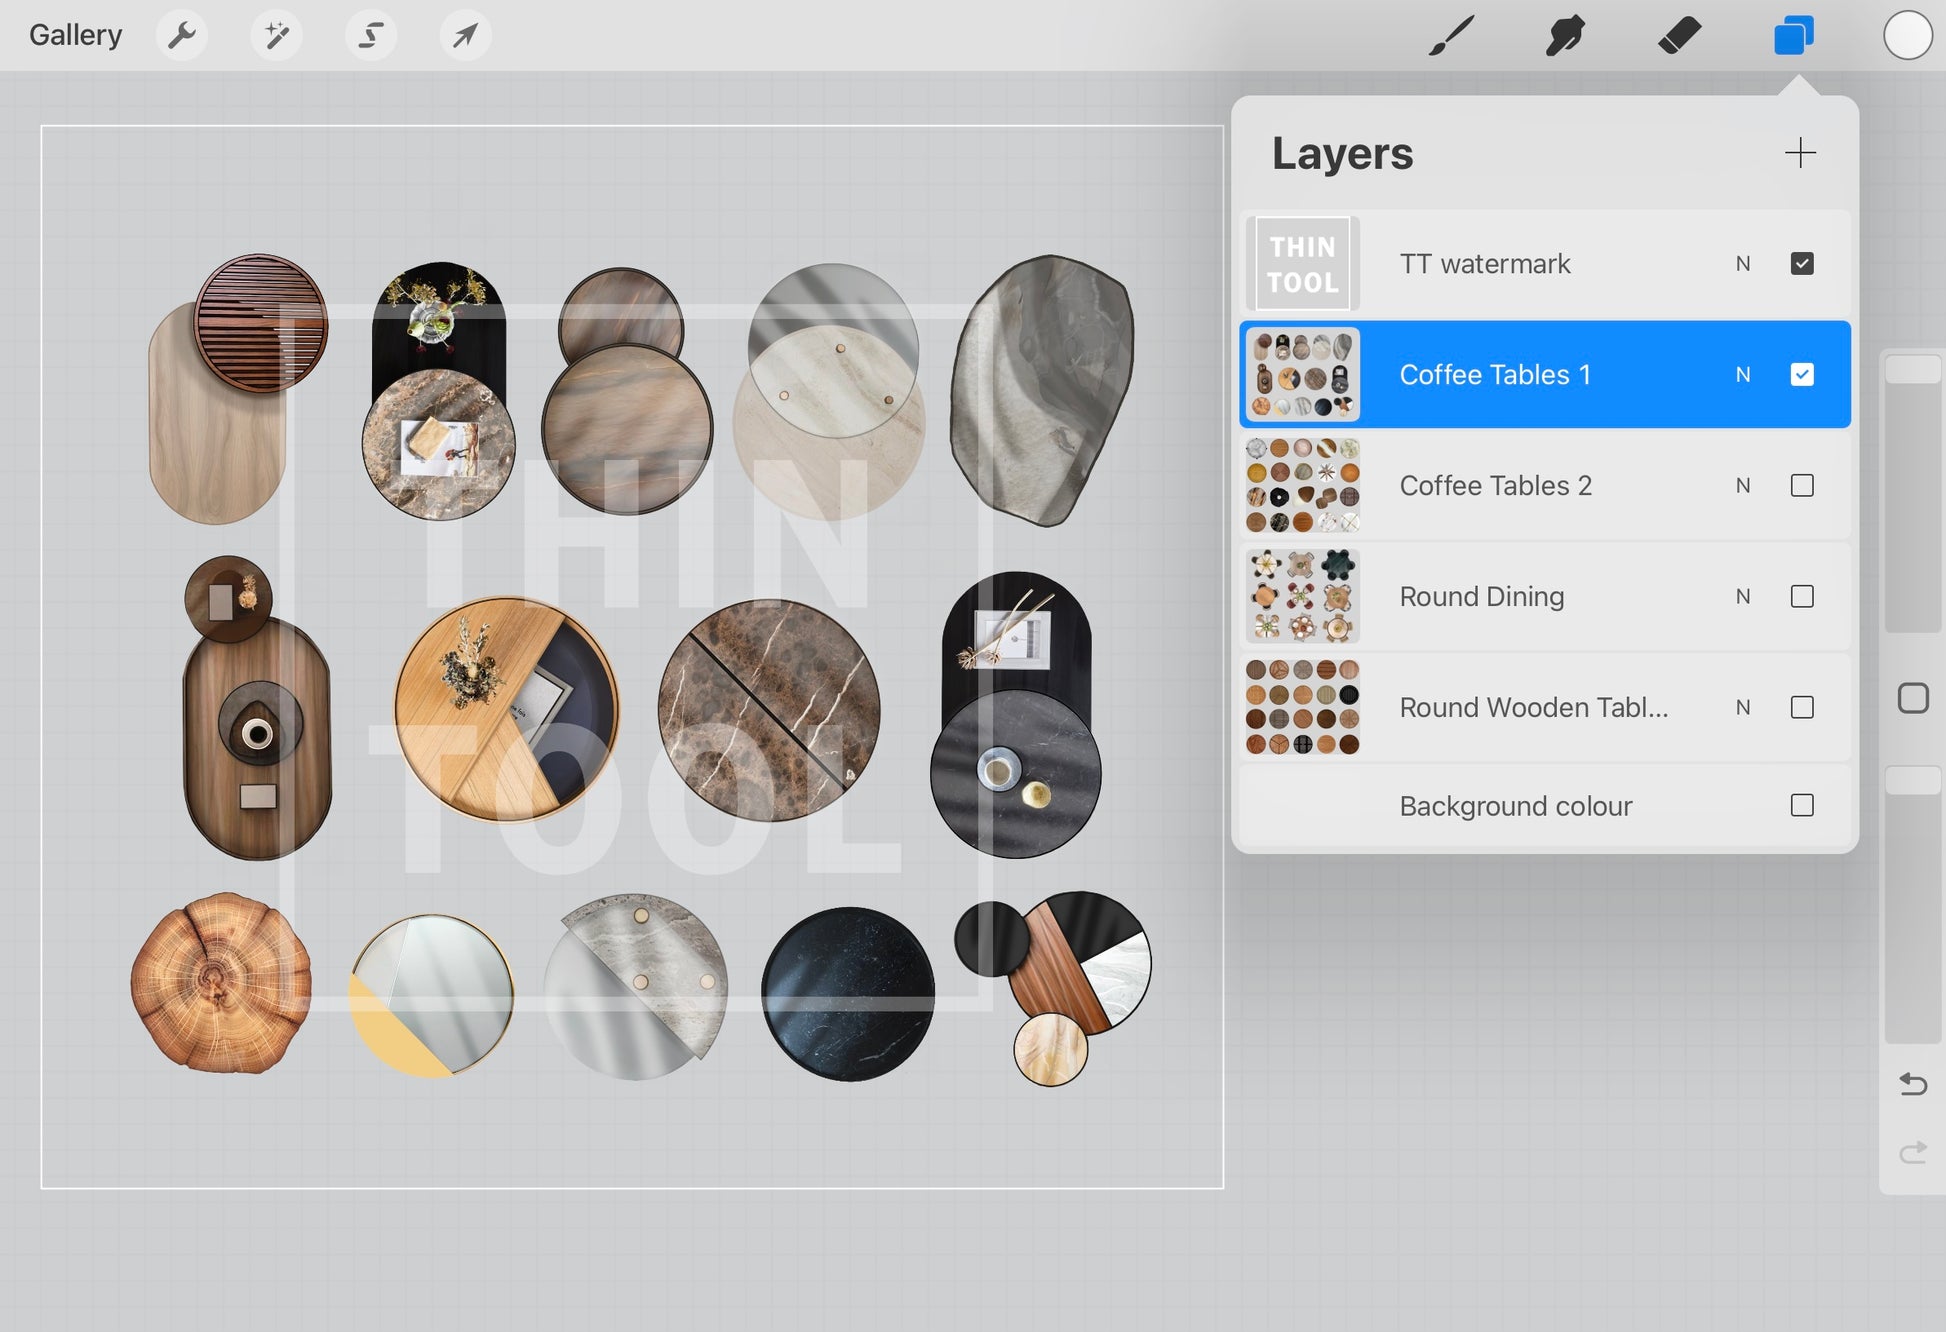
Task: Show the Coffee Tables 2 layer
Action: click(x=1802, y=486)
